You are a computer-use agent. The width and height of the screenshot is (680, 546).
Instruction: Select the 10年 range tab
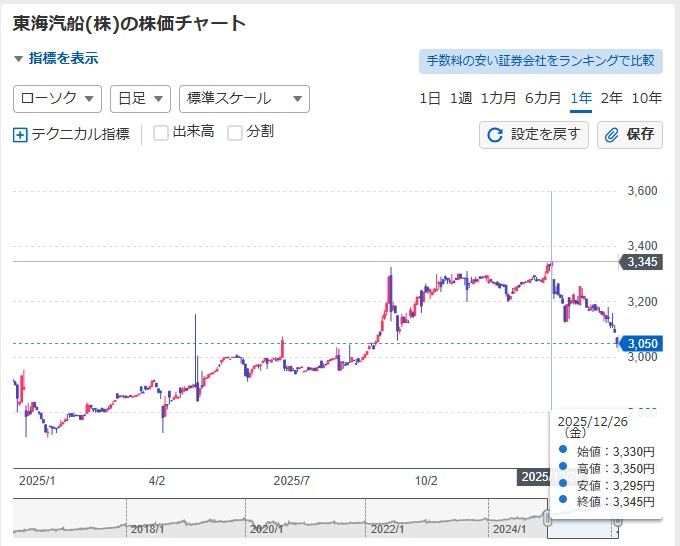647,98
